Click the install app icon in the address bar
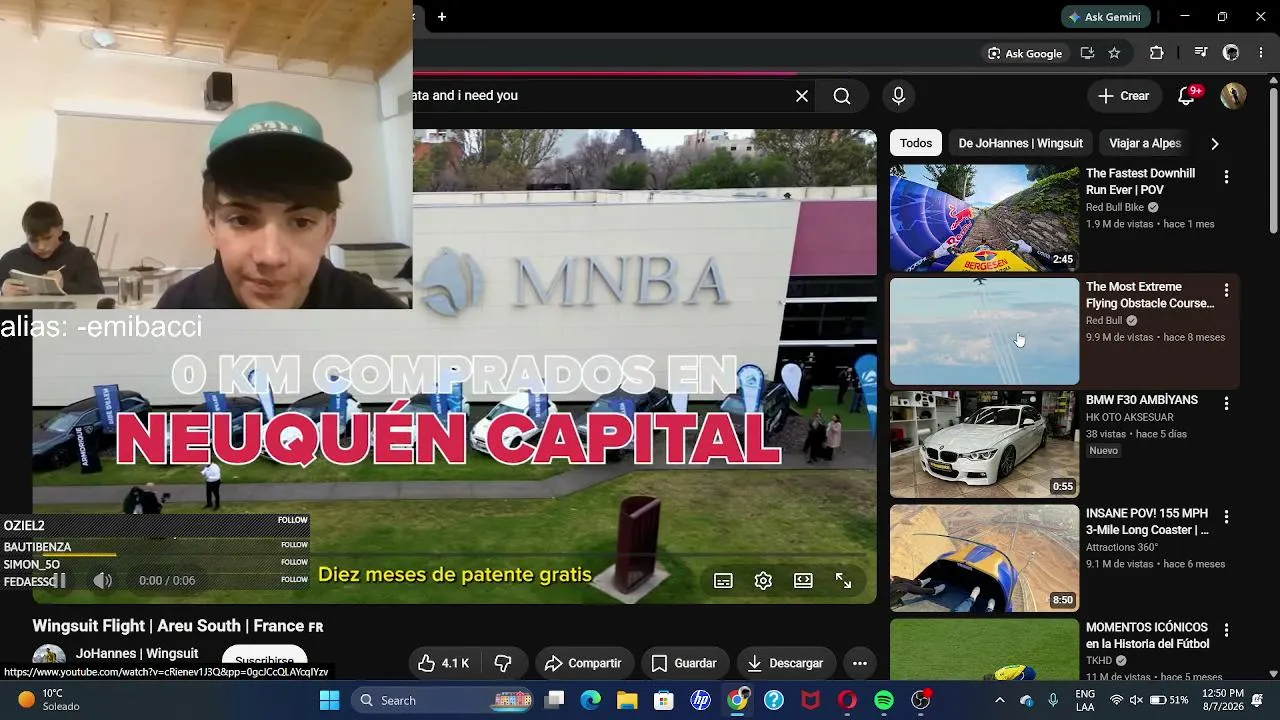This screenshot has width=1280, height=720. coord(1087,53)
